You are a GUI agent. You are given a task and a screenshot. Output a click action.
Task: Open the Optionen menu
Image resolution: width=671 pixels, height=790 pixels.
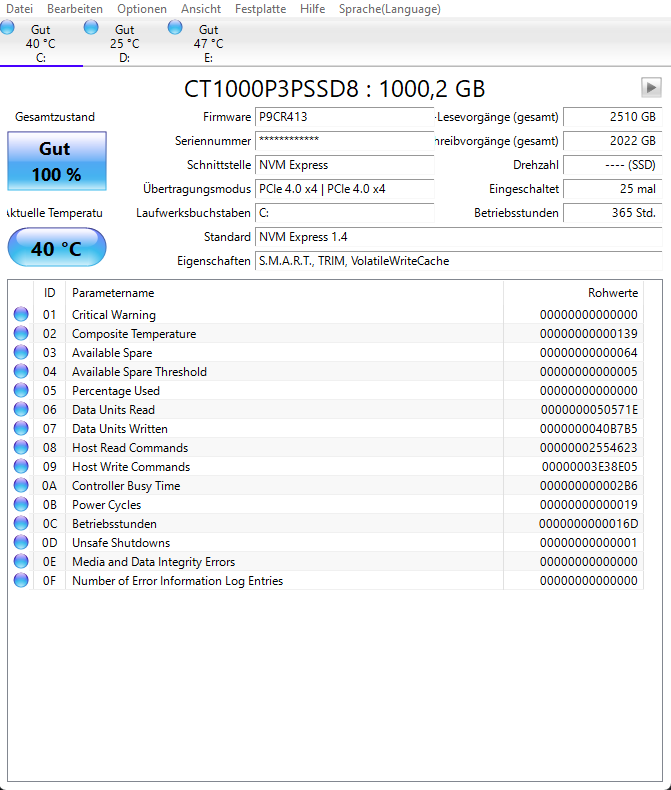coord(142,9)
